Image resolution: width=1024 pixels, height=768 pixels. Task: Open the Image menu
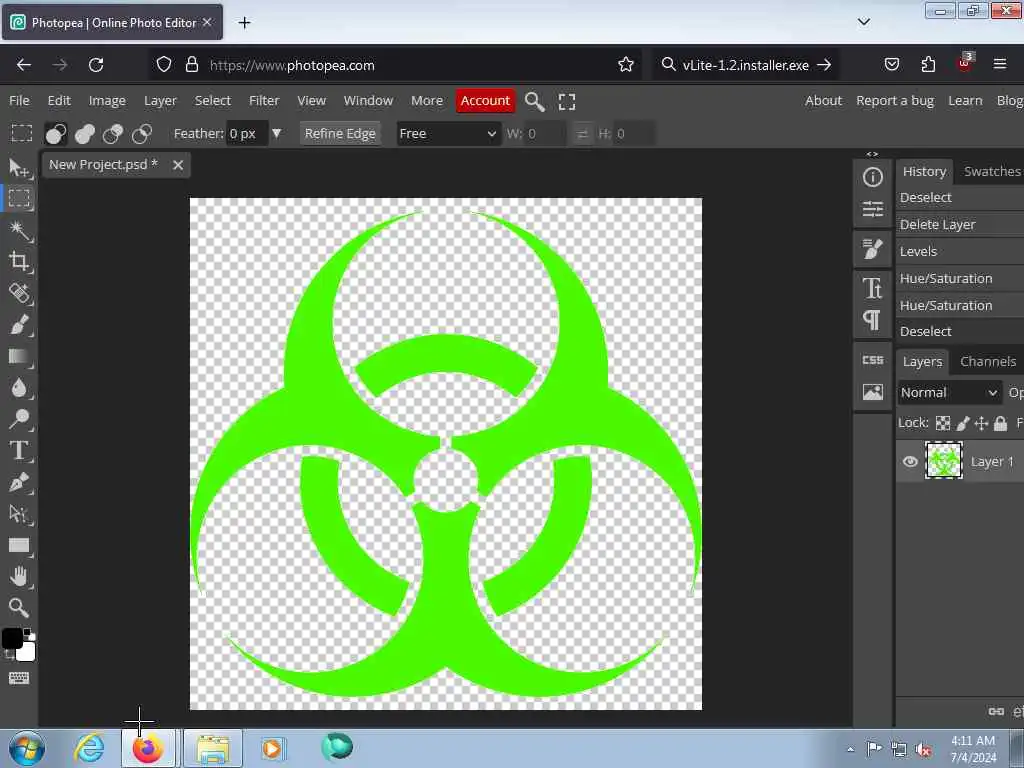(107, 101)
